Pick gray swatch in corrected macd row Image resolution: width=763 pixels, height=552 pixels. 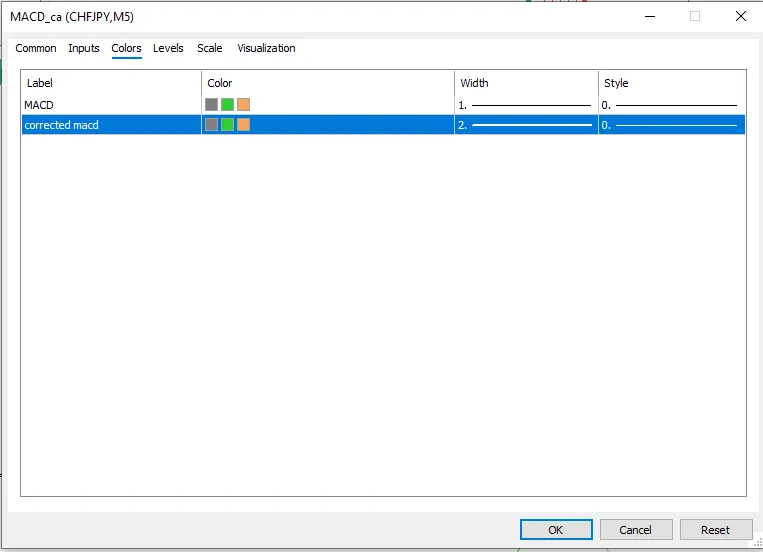point(211,125)
